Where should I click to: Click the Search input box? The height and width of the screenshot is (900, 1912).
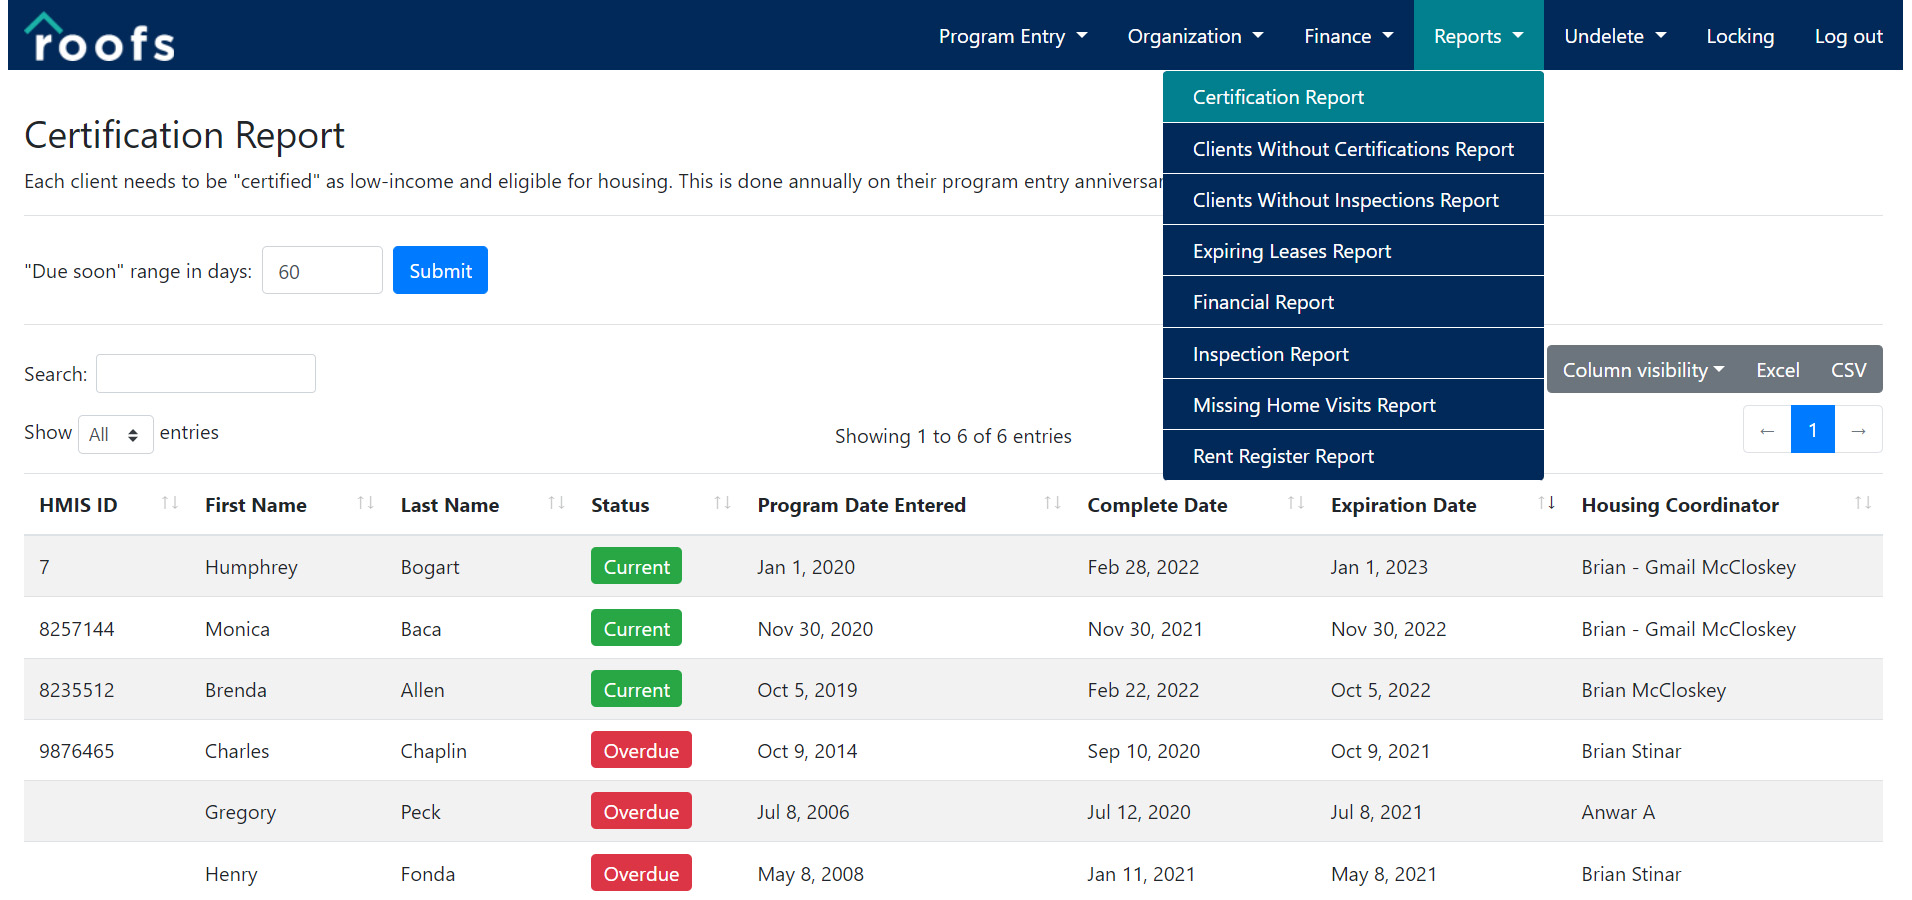click(x=206, y=373)
